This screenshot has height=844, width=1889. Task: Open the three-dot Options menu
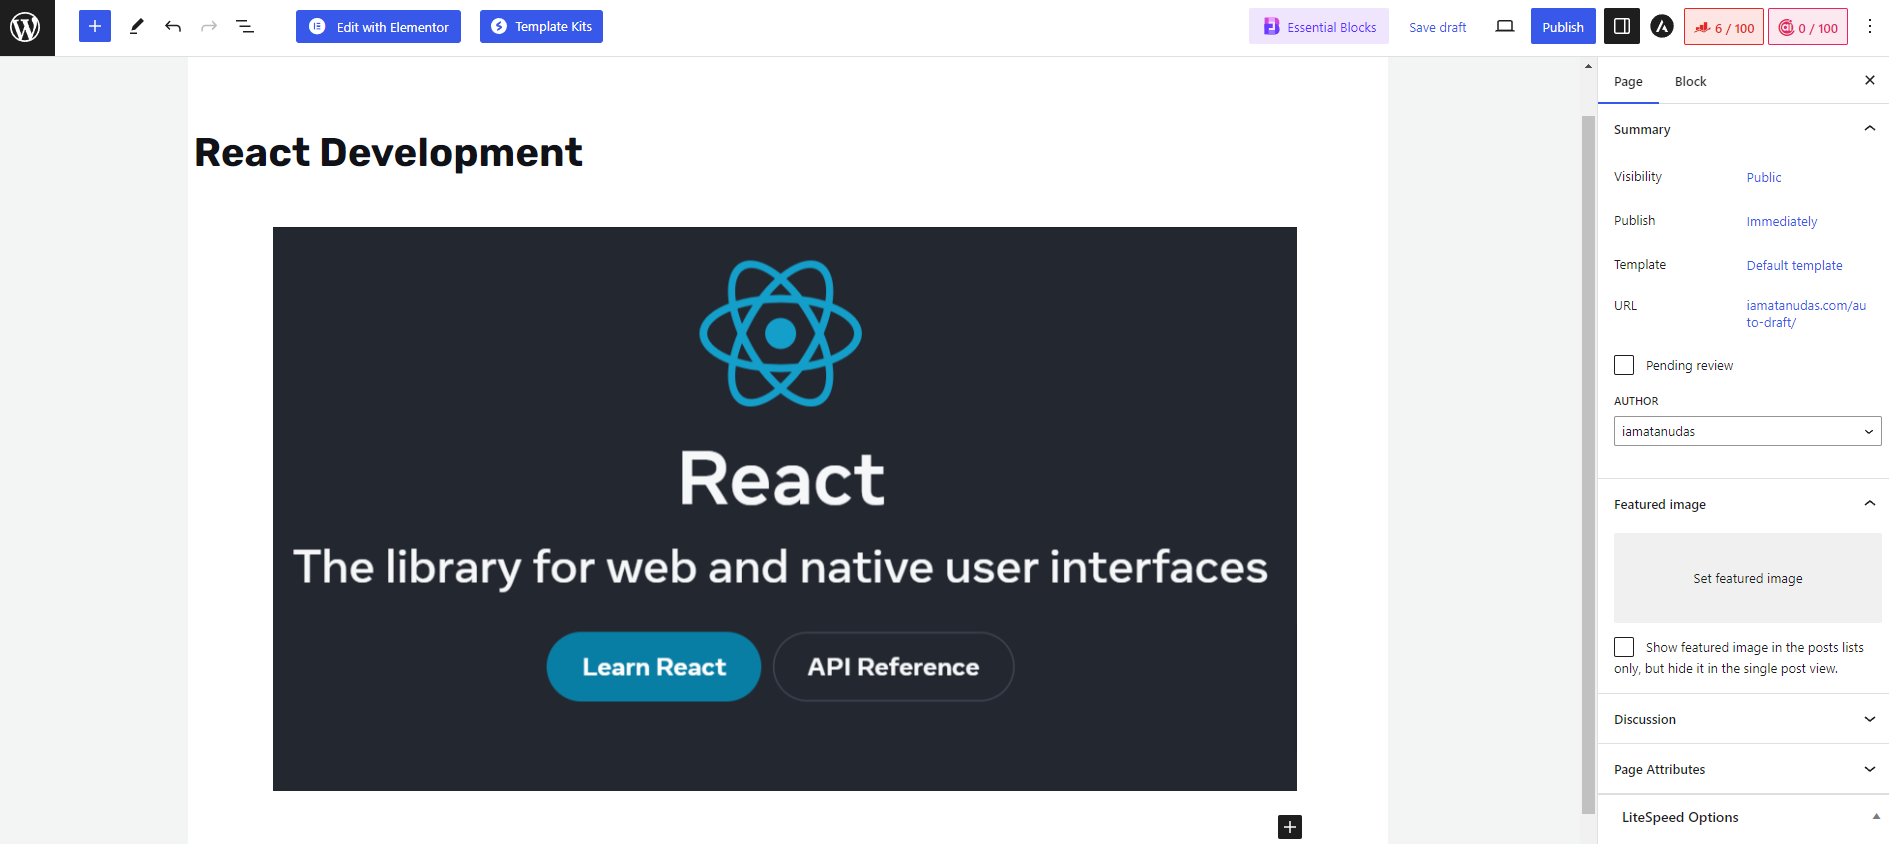1870,27
